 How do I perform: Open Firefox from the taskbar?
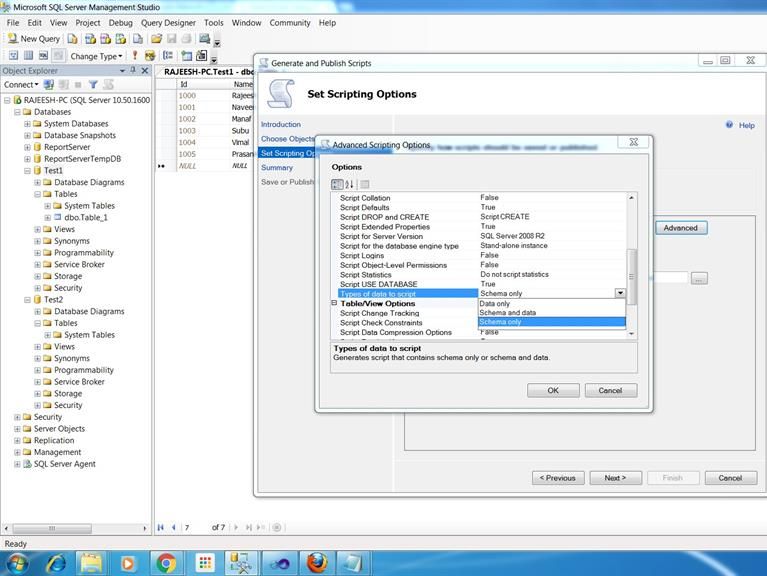click(316, 563)
